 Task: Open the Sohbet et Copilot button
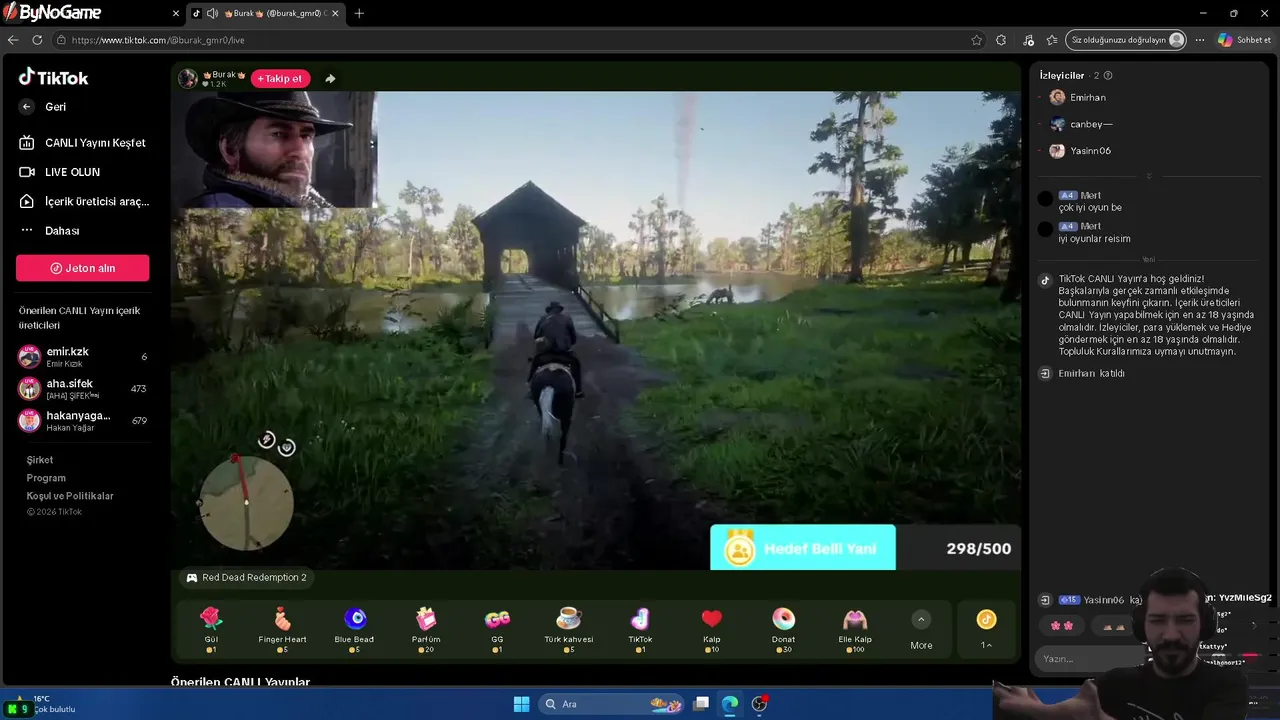point(1243,40)
